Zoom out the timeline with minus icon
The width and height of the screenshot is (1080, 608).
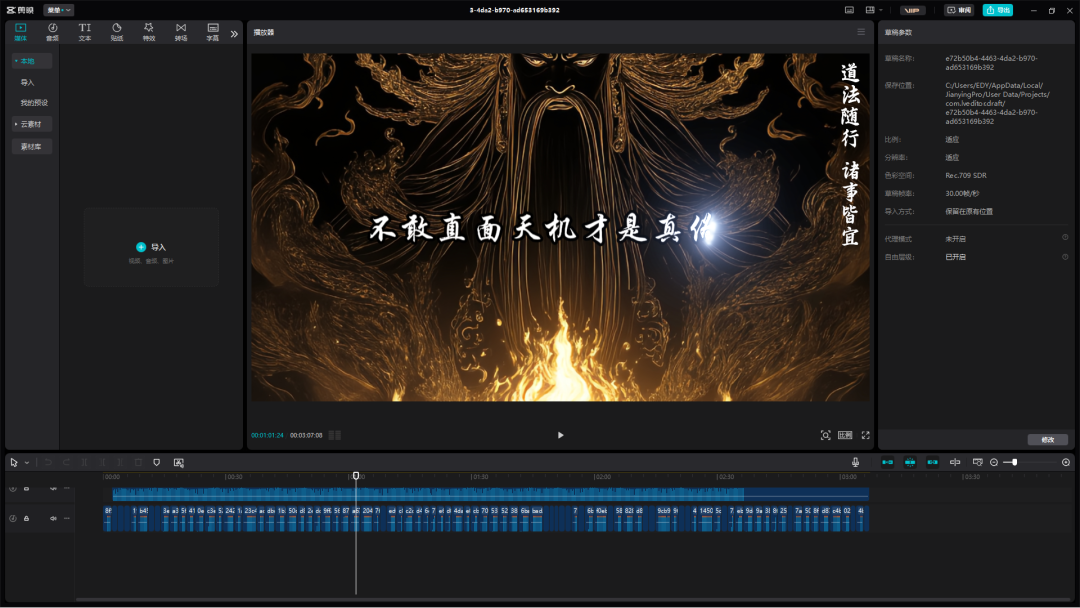(994, 463)
